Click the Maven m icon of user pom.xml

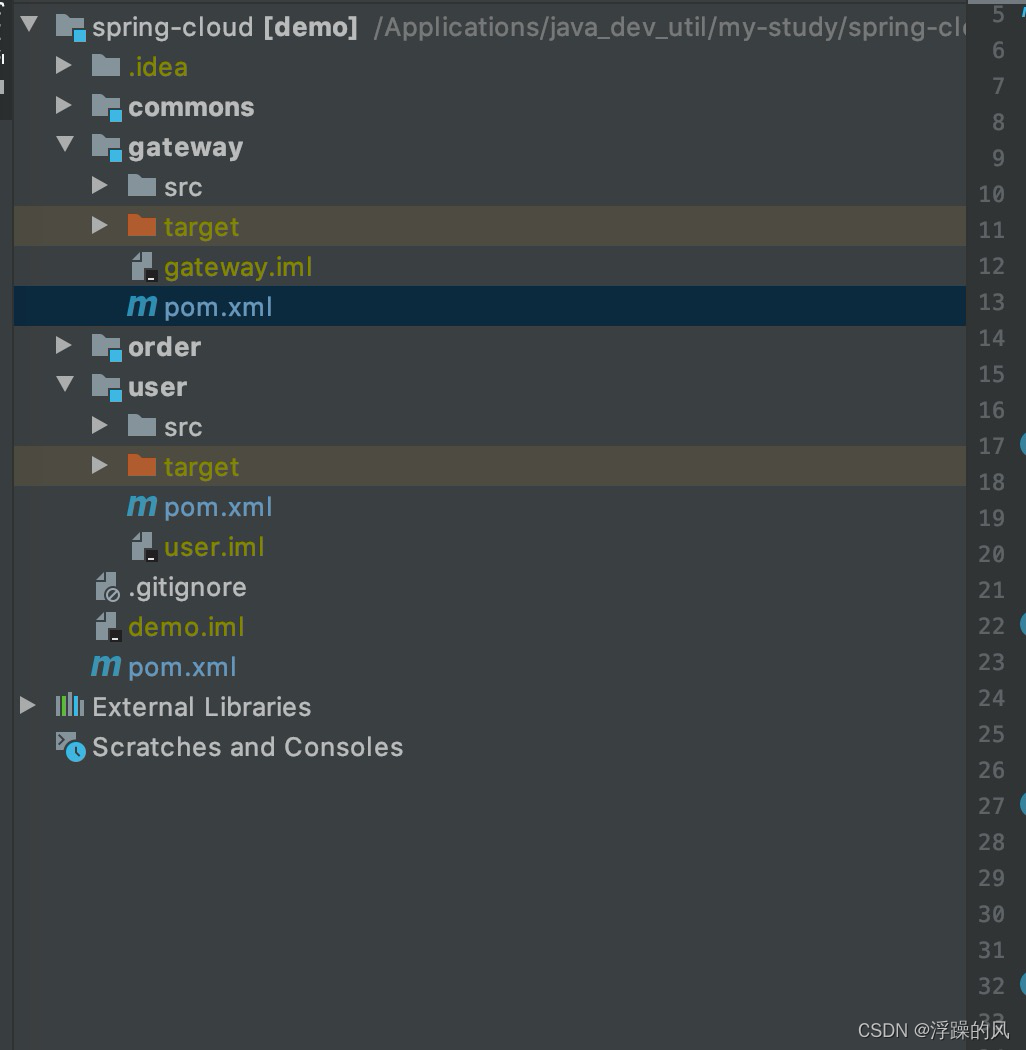142,506
